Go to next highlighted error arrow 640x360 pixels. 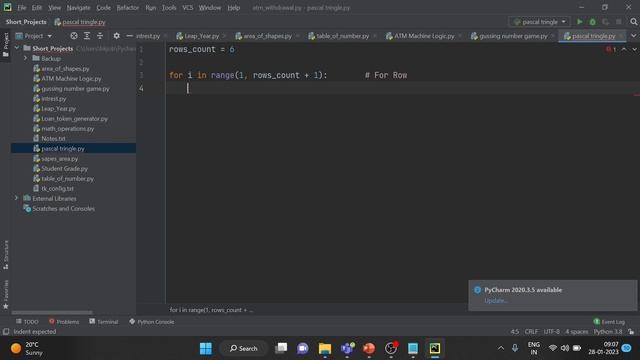634,49
